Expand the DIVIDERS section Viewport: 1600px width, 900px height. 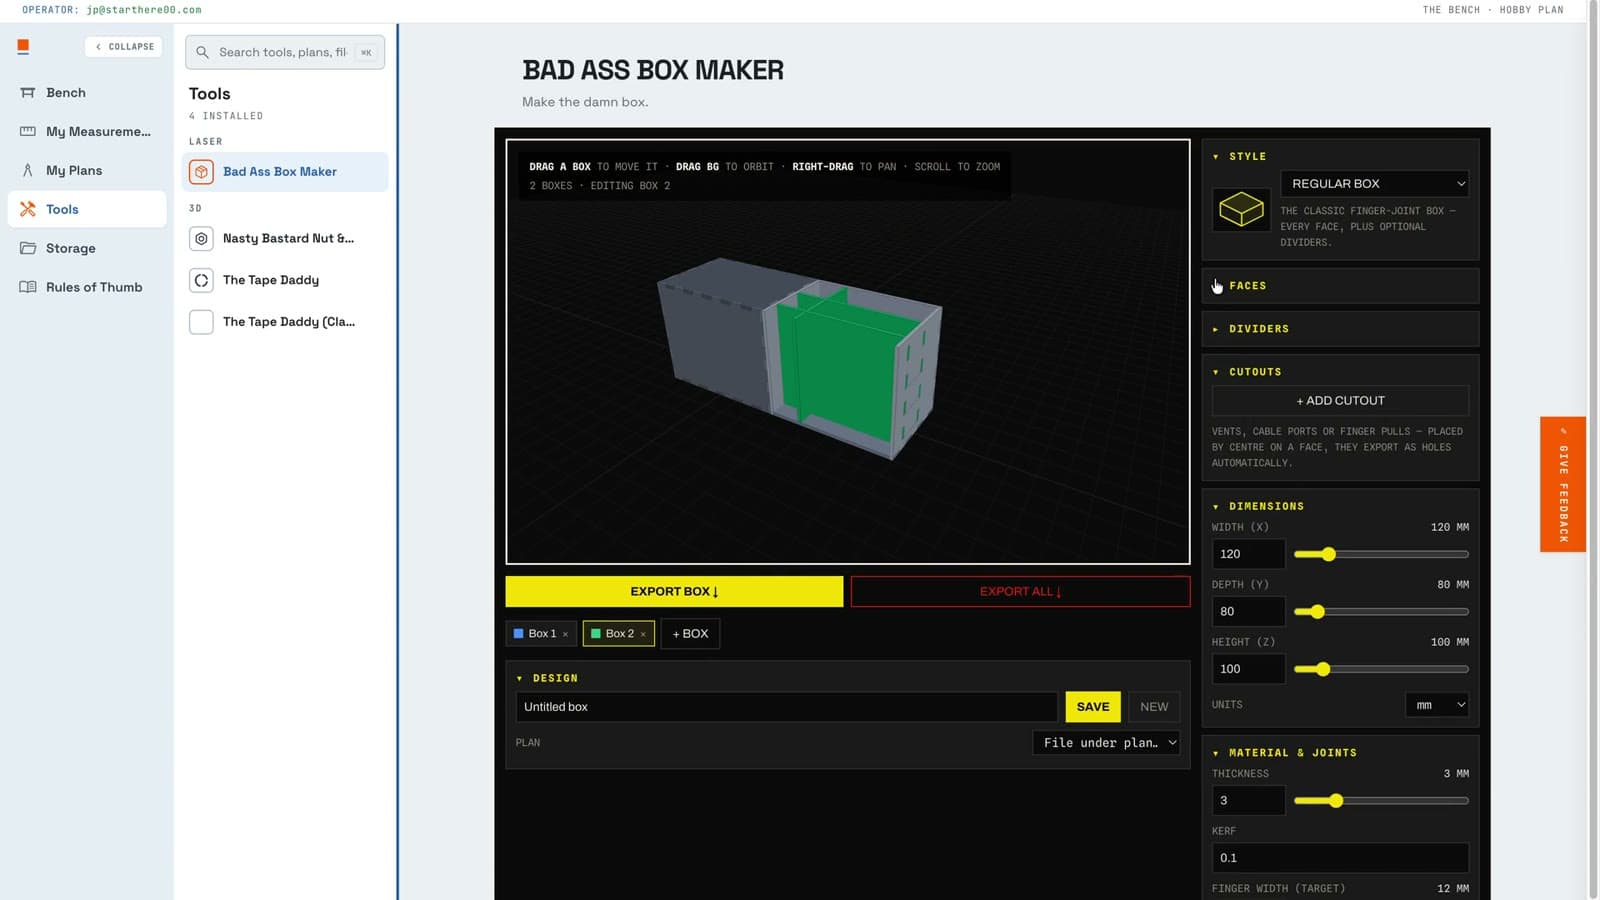coord(1340,329)
